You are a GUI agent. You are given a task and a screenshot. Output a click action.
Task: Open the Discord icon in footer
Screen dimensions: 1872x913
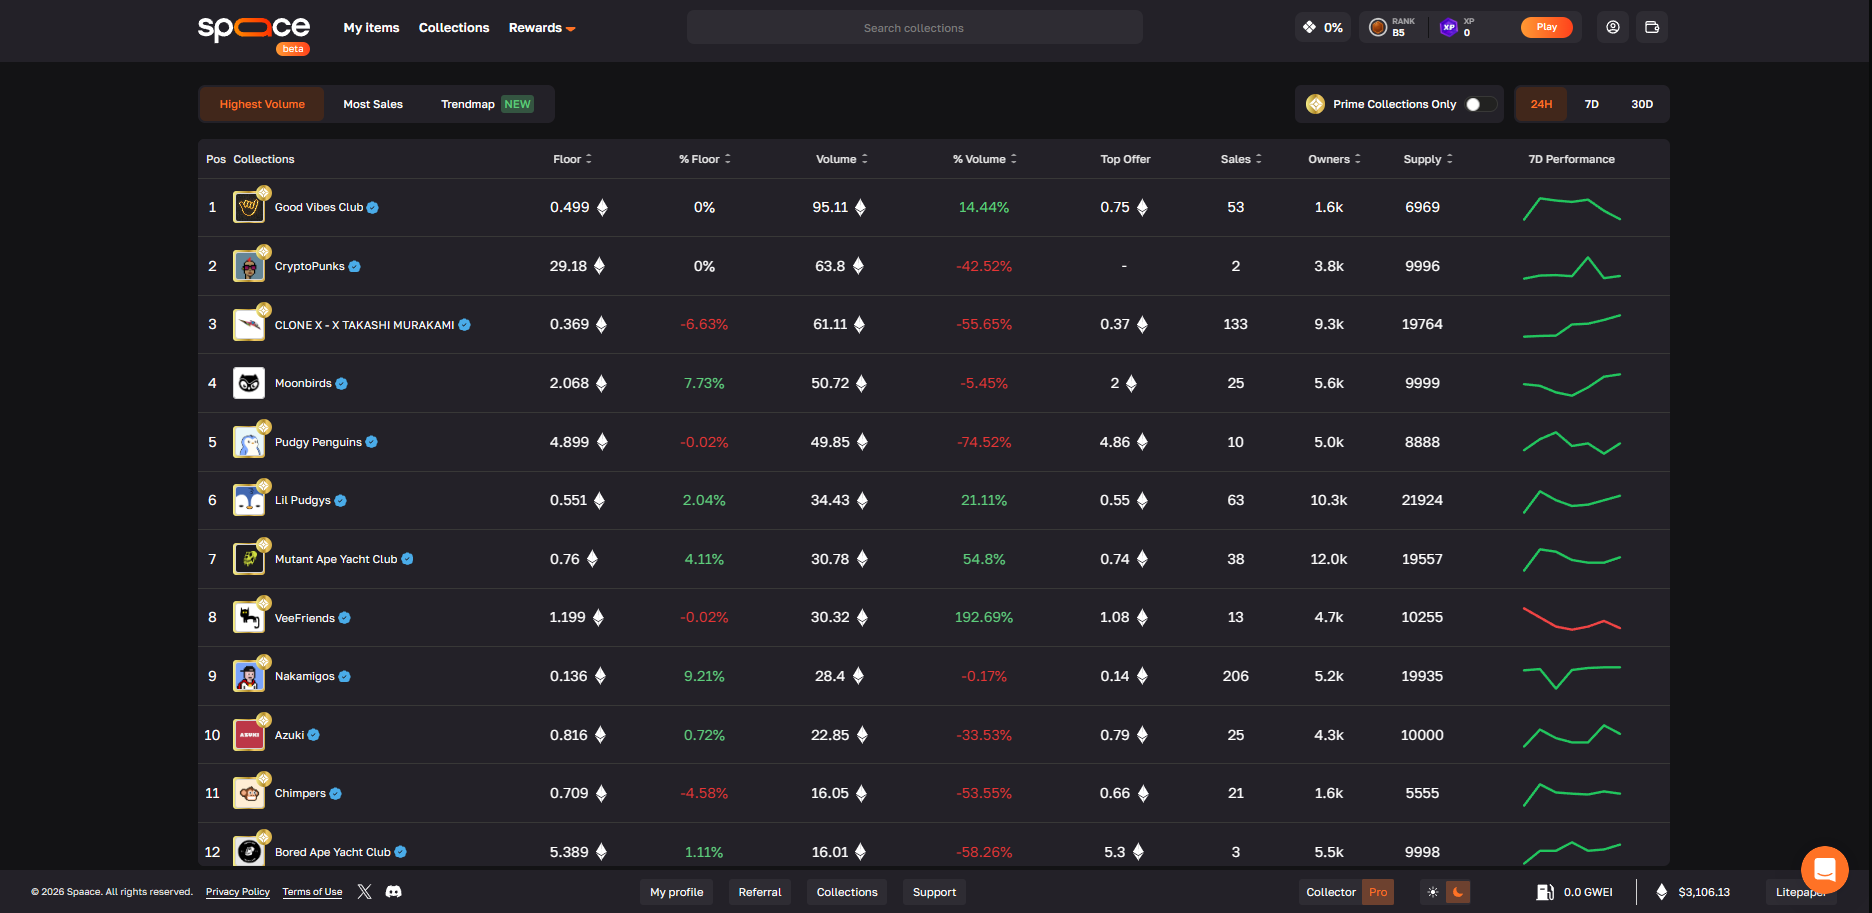(394, 891)
